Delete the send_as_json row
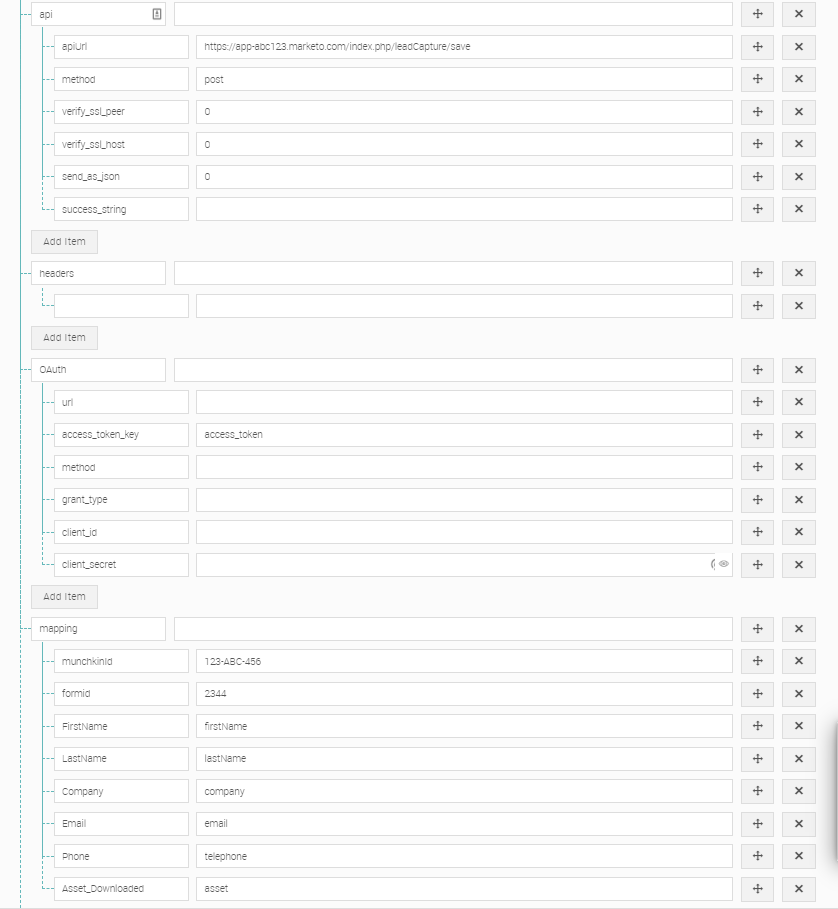This screenshot has height=909, width=838. [798, 177]
